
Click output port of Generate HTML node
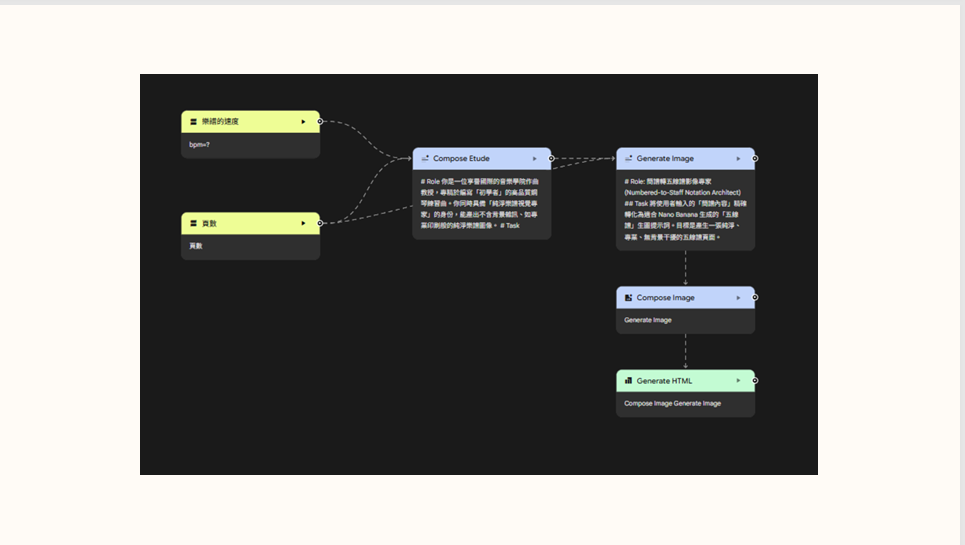pyautogui.click(x=755, y=381)
